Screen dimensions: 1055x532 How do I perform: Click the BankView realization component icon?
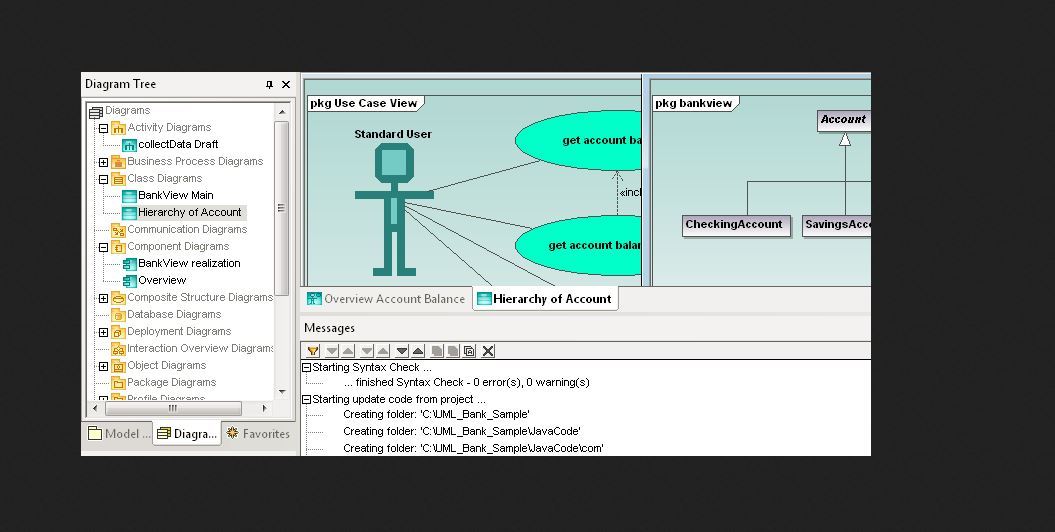coord(129,263)
